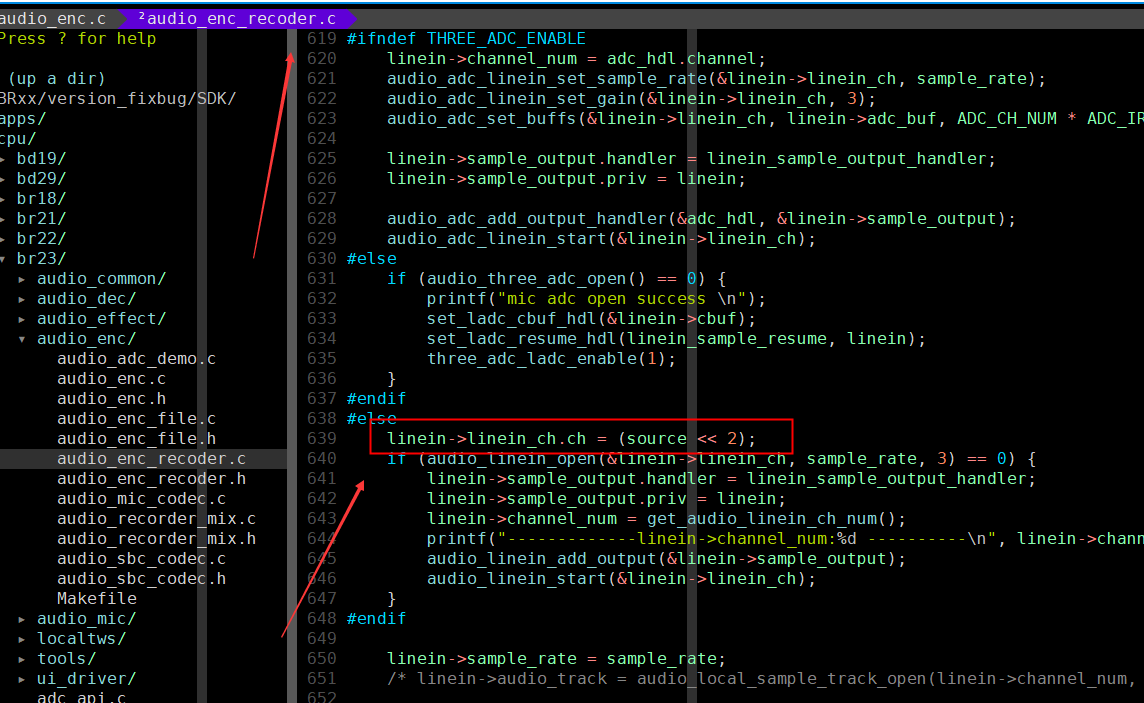Image resolution: width=1144 pixels, height=703 pixels.
Task: Open audio_adc_demo.c in the file tree
Action: [136, 359]
